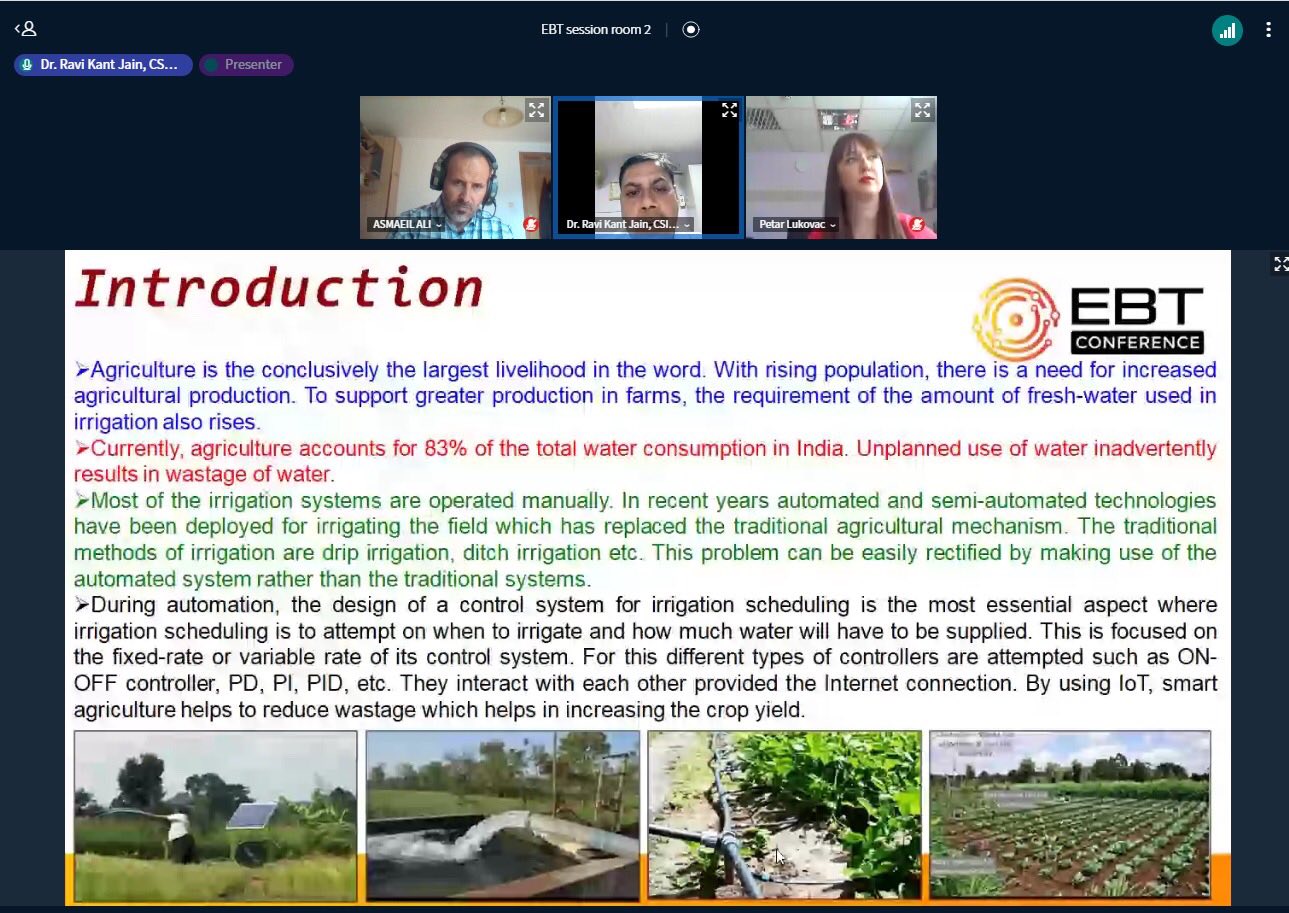Open Dr. Ravi Kant Jain name dropdown
Viewport: 1289px width, 913px height.
(627, 225)
